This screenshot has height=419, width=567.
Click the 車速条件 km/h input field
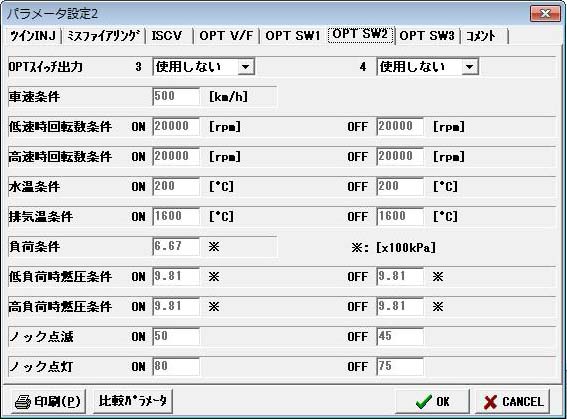176,97
